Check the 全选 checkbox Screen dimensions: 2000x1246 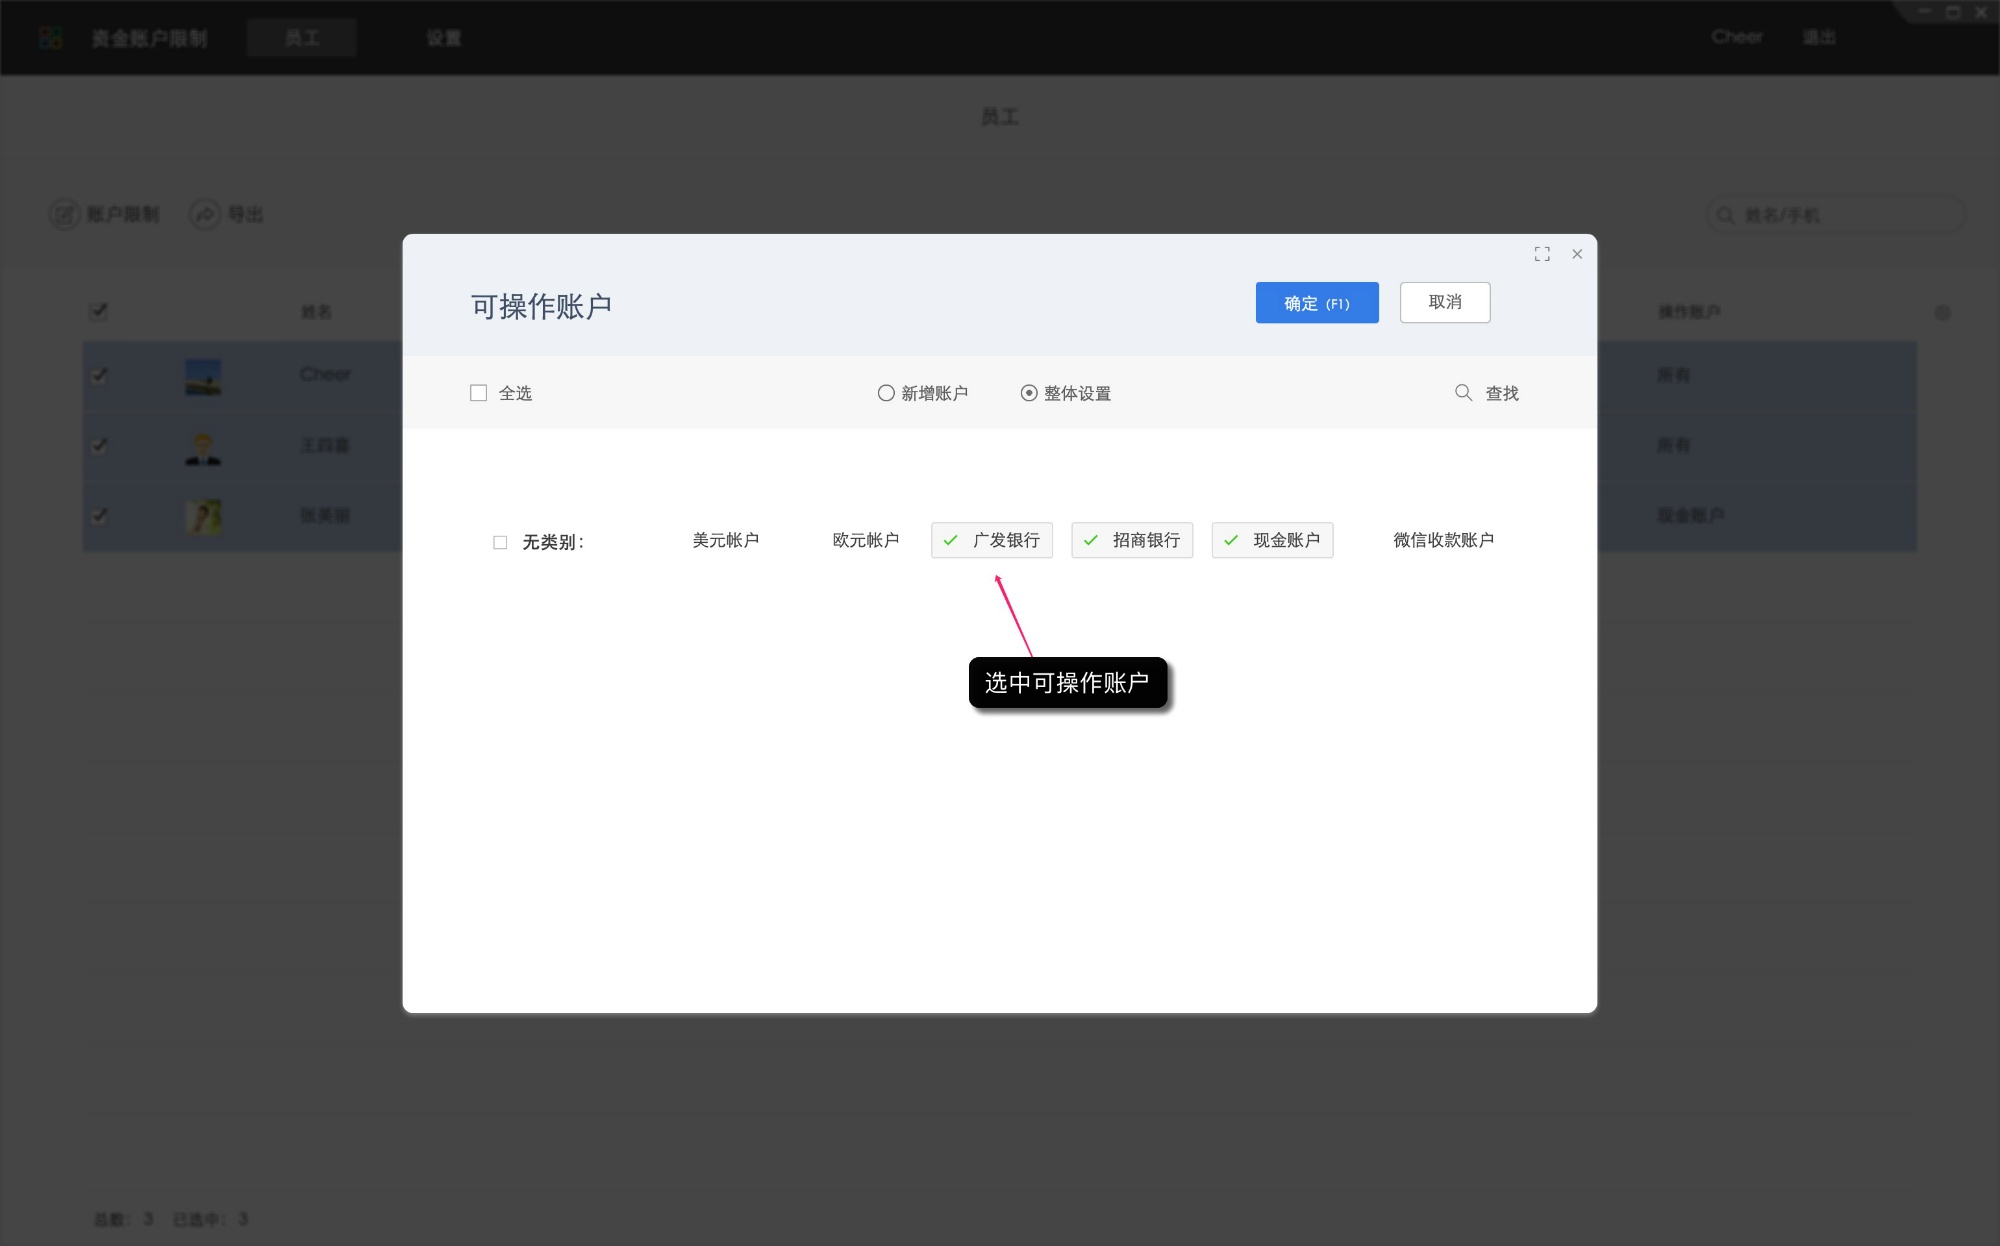478,392
